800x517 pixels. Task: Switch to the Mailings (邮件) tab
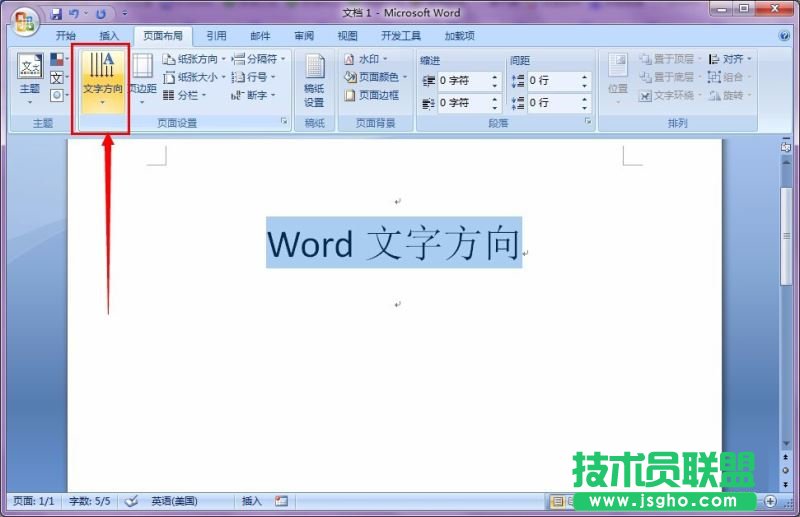point(260,36)
